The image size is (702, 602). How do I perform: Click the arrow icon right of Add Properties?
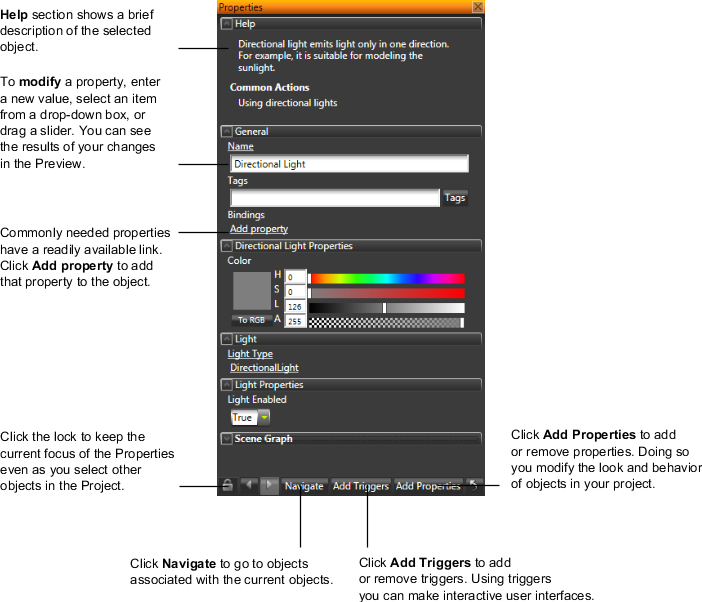pos(475,486)
